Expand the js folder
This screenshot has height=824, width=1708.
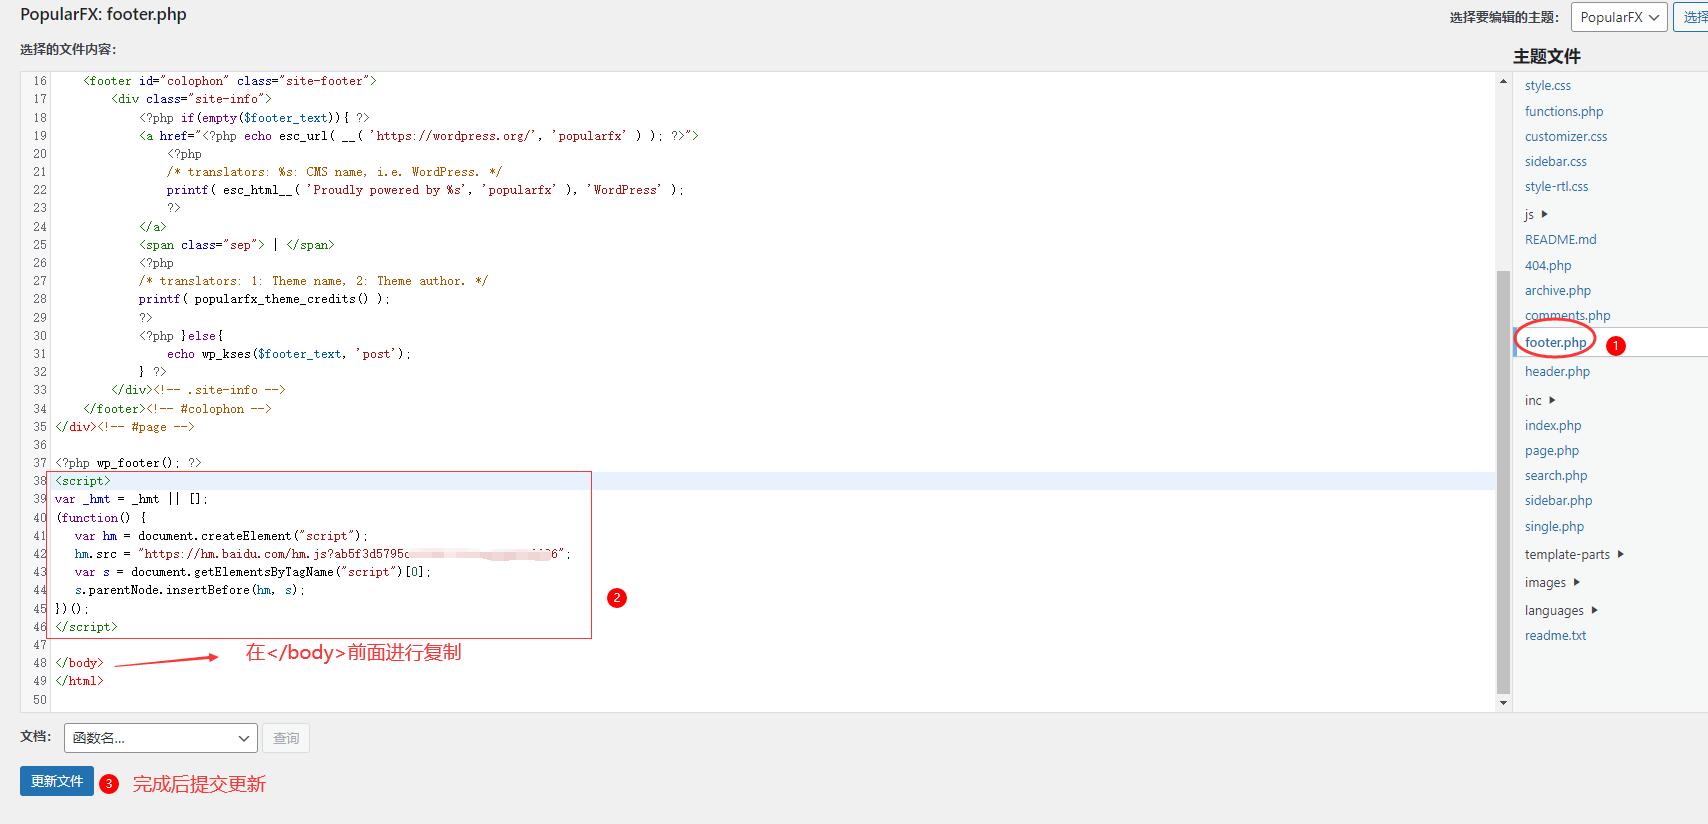click(1536, 214)
